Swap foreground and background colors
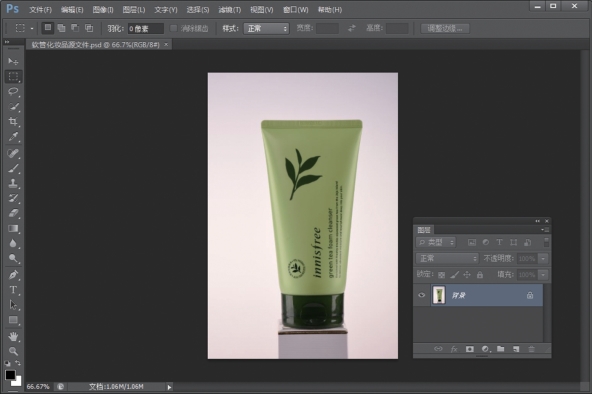This screenshot has height=394, width=592. click(18, 363)
